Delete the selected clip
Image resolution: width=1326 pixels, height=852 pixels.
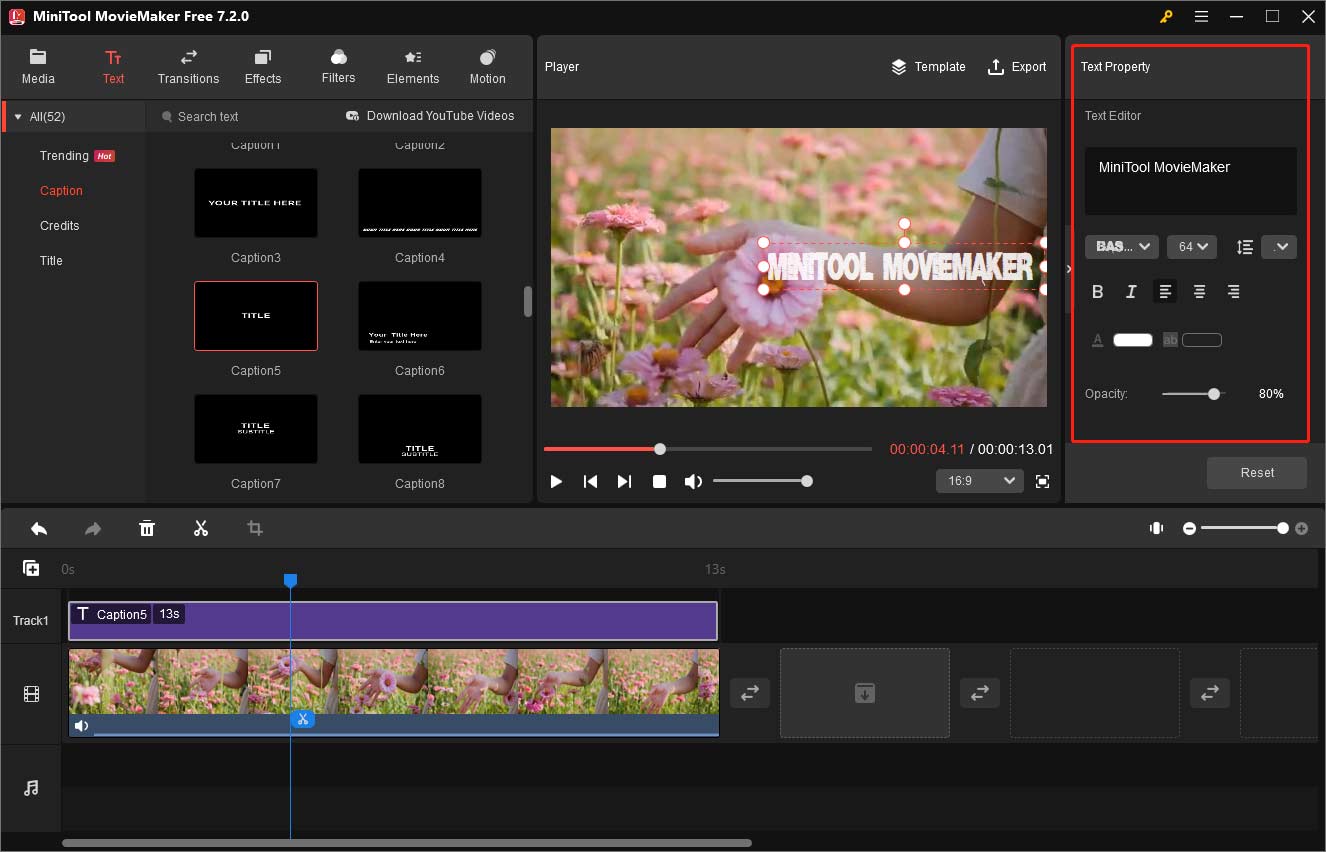tap(147, 528)
